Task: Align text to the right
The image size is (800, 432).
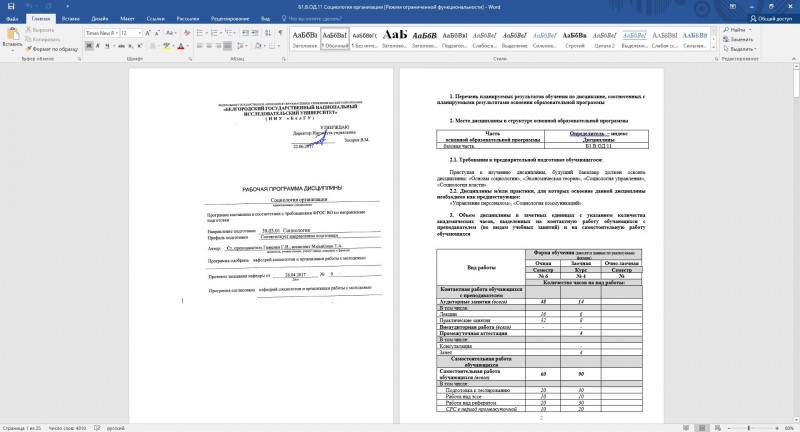Action: (218, 46)
